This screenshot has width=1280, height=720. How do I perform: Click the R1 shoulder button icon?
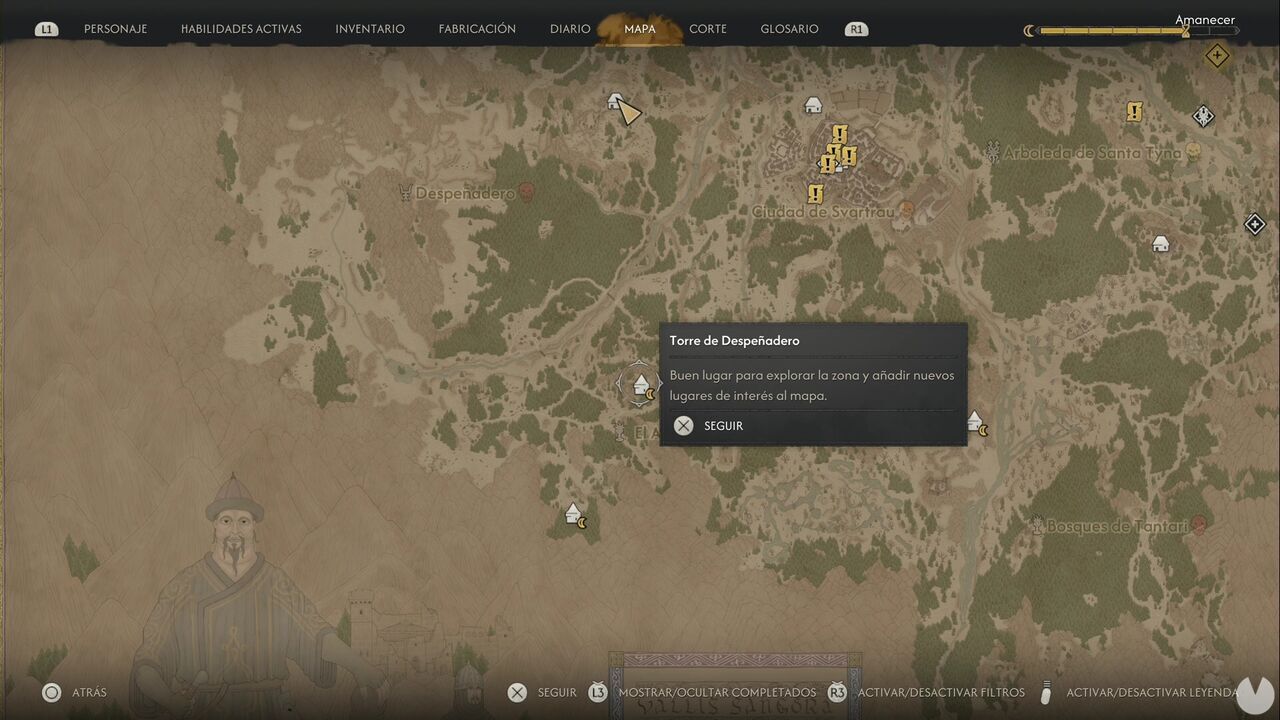(856, 29)
